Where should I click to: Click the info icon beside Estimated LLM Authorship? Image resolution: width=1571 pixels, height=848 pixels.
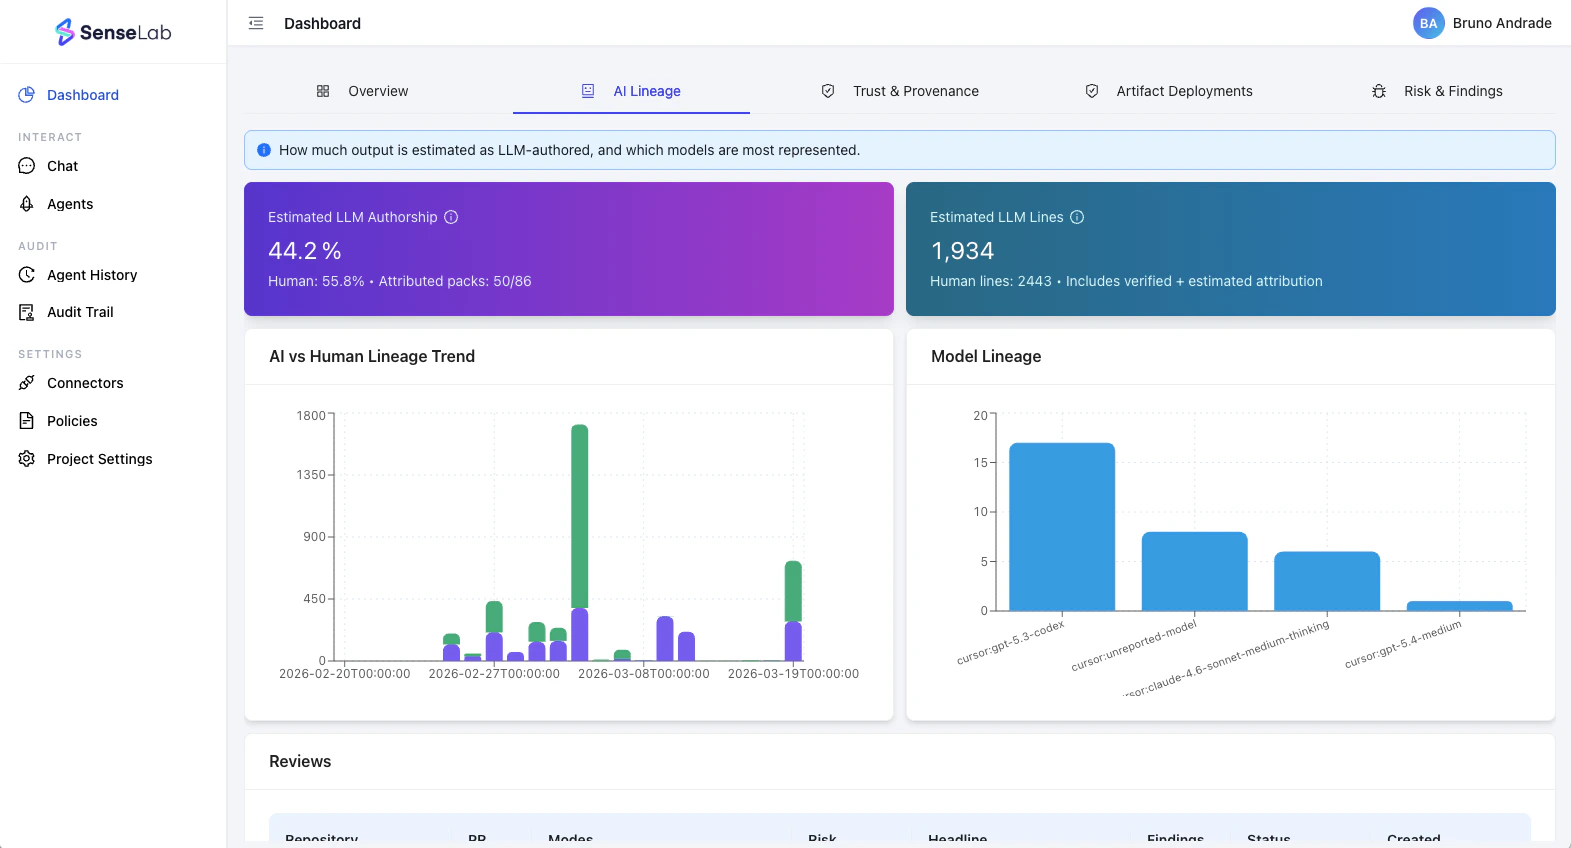click(x=451, y=217)
